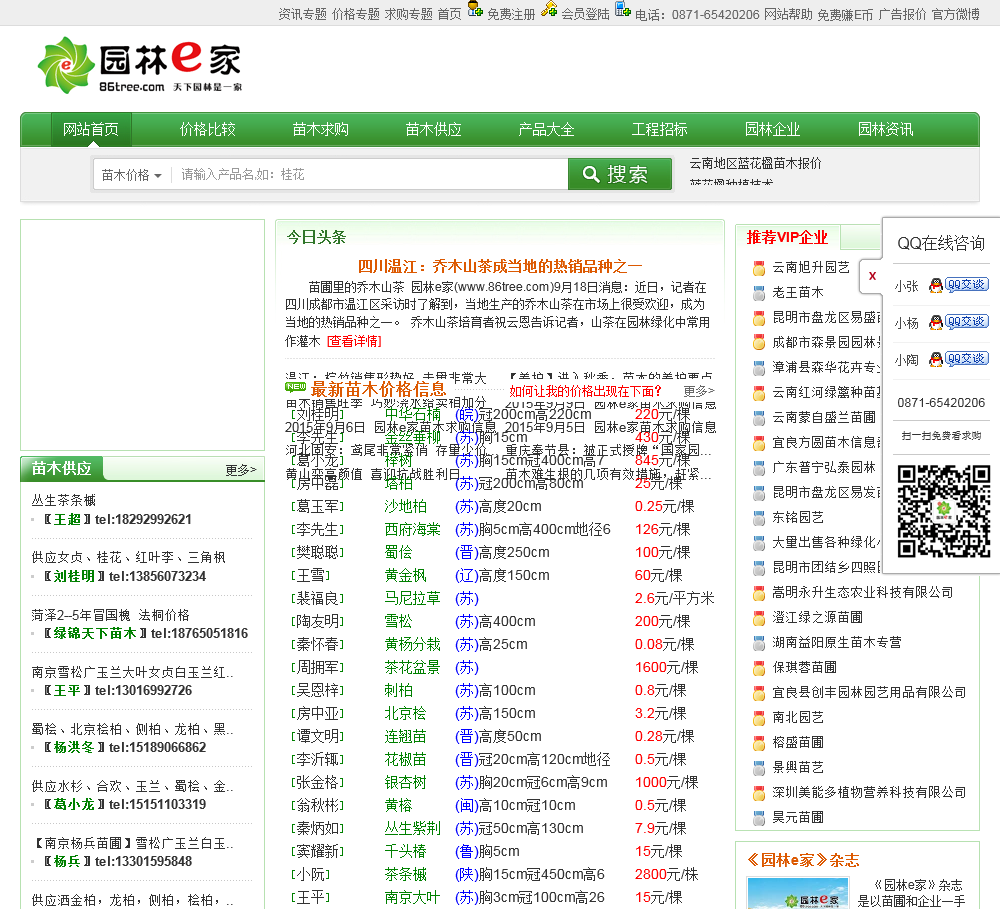Click 网站帮助 link in top bar
This screenshot has width=1000, height=909.
tap(788, 14)
